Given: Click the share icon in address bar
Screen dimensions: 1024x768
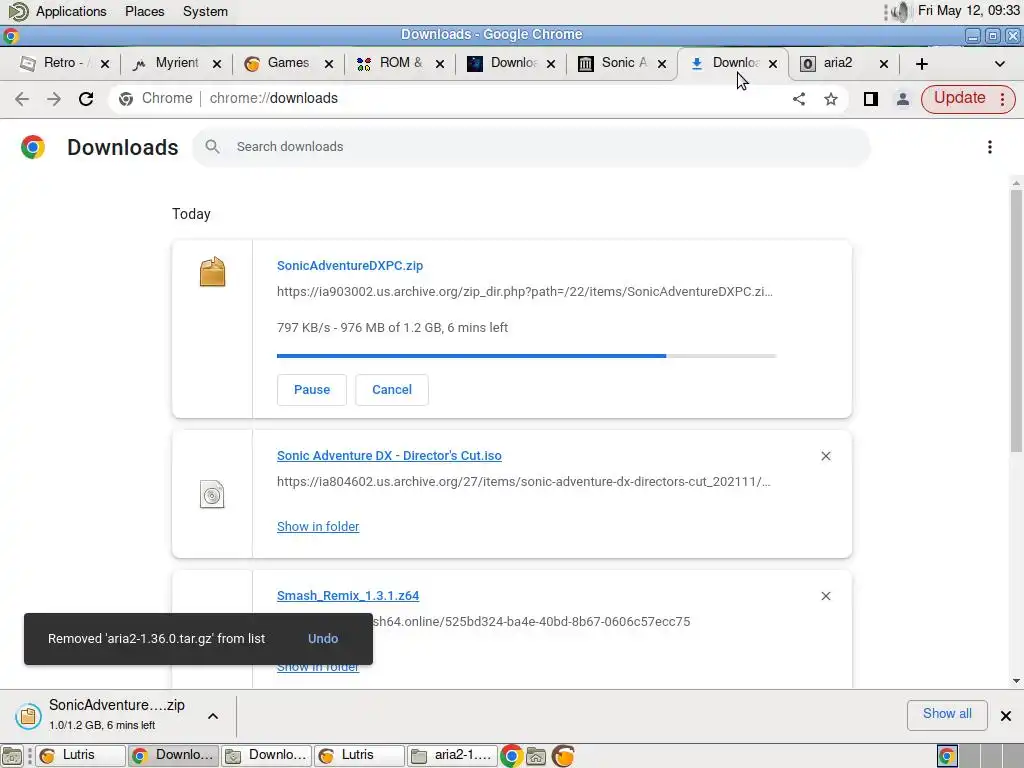Looking at the screenshot, I should click(x=799, y=99).
